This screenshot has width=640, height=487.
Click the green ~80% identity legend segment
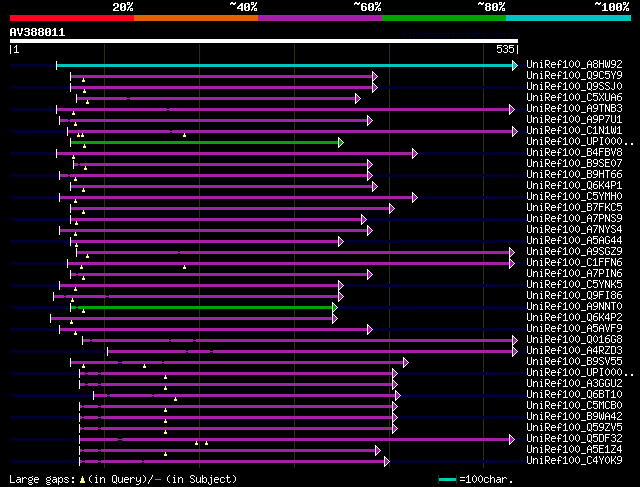[444, 18]
